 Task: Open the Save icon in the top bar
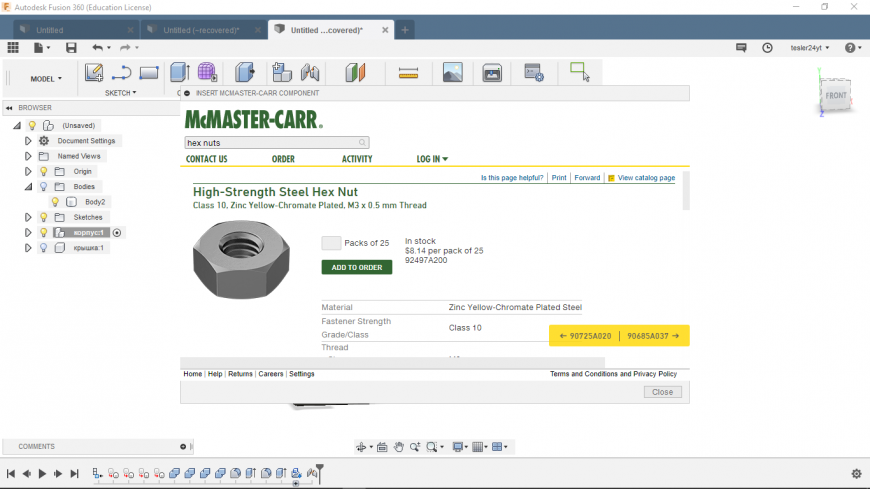[x=71, y=47]
